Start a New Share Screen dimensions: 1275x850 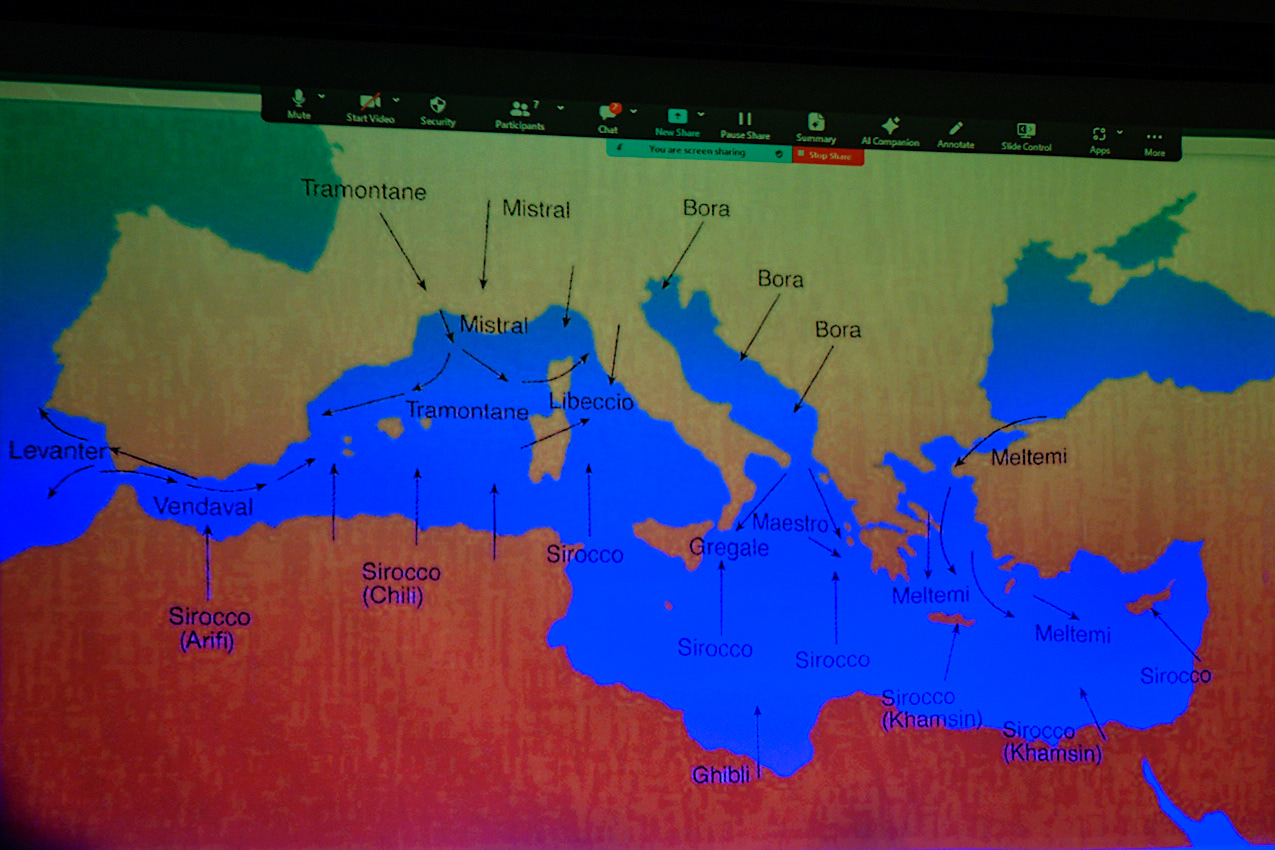(x=677, y=122)
